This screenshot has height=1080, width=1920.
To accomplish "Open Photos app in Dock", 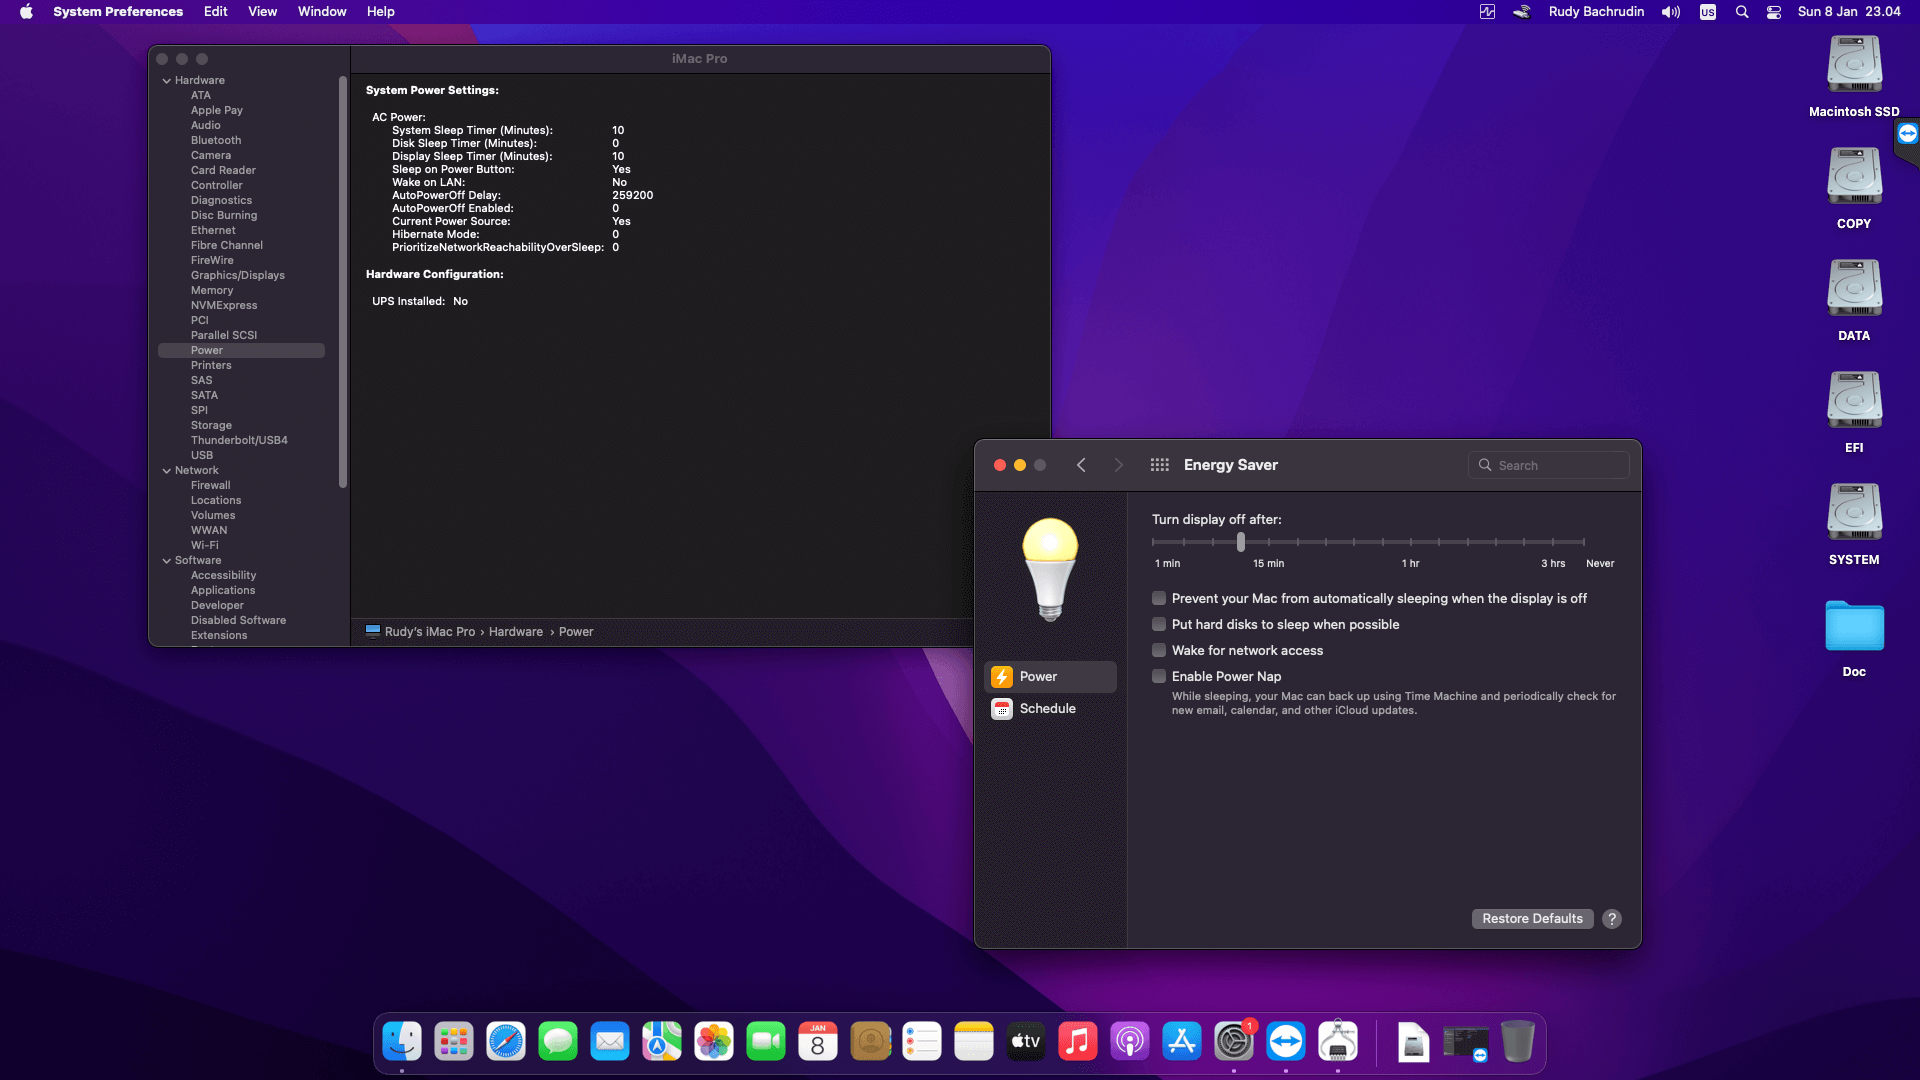I will click(714, 1042).
